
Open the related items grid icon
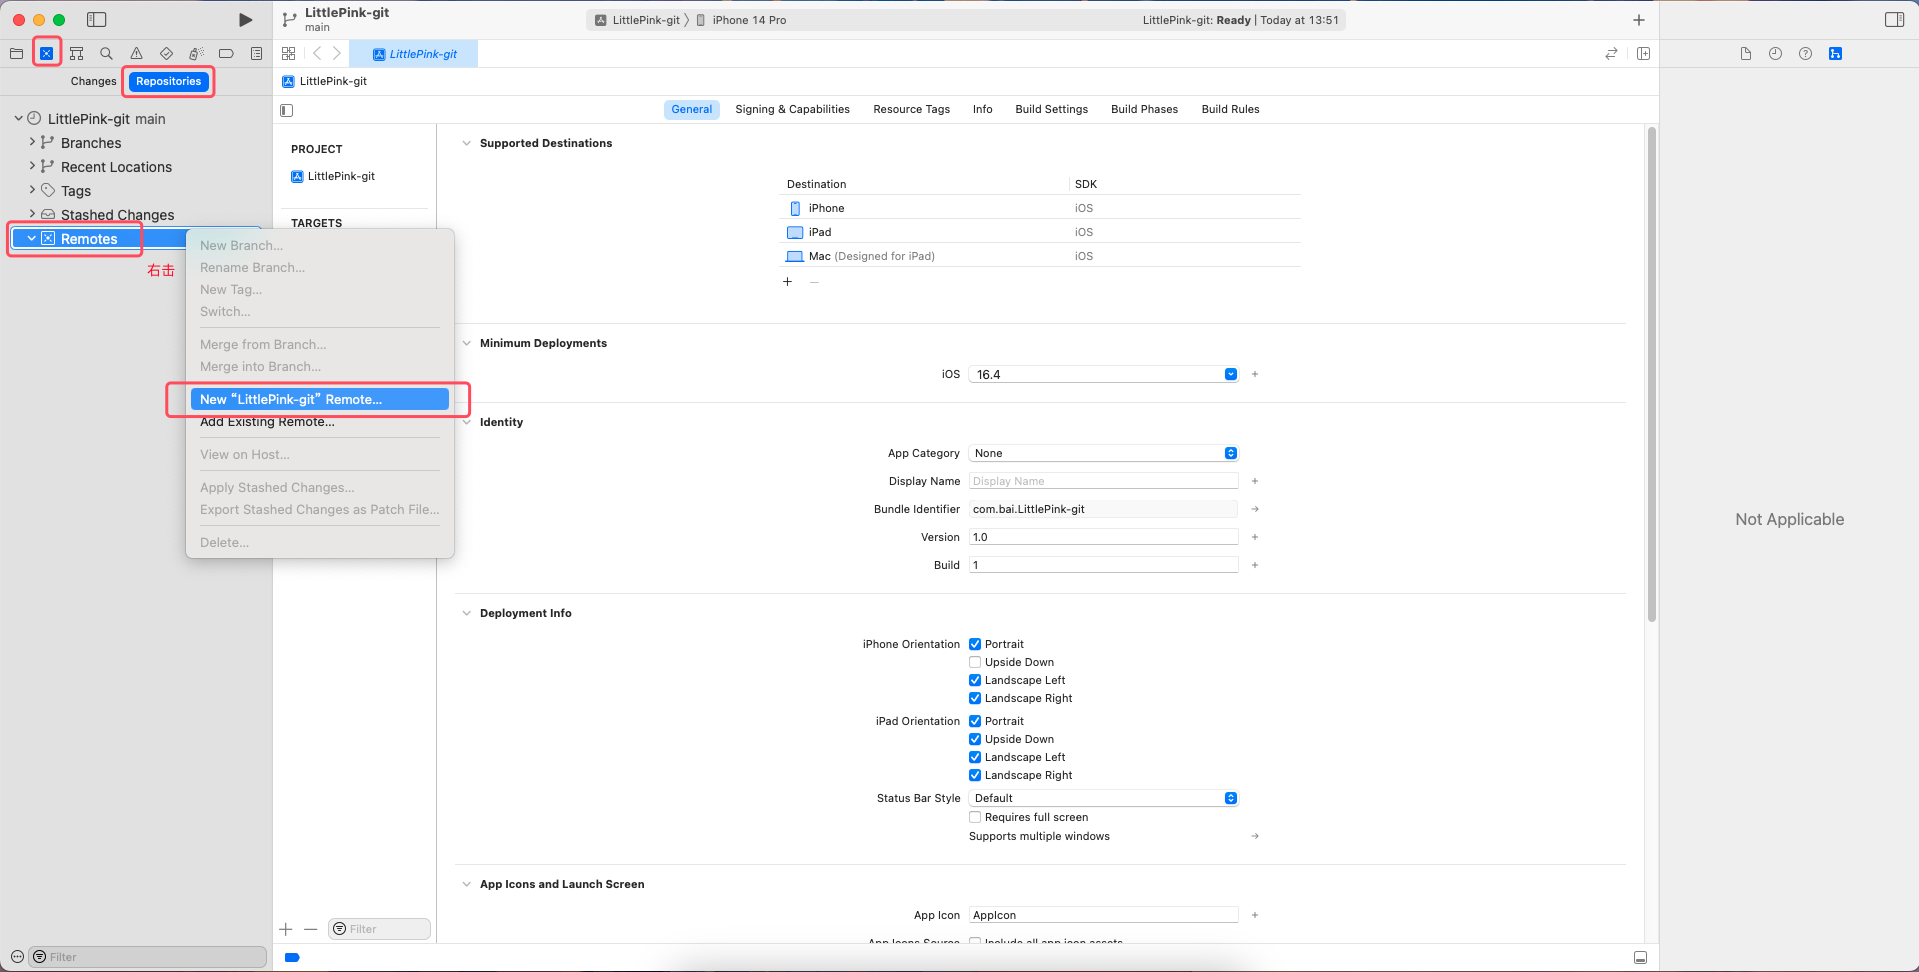pos(288,53)
